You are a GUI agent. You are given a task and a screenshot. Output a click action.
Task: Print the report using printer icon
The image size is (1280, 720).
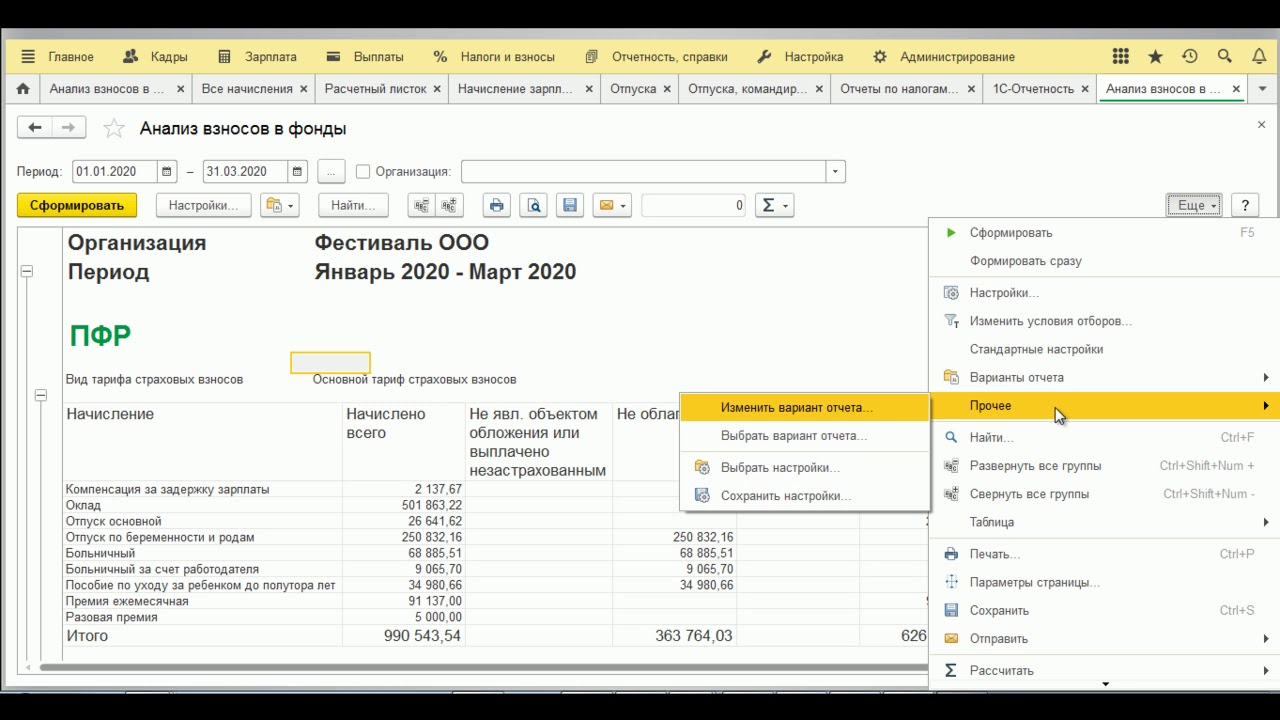pos(497,206)
